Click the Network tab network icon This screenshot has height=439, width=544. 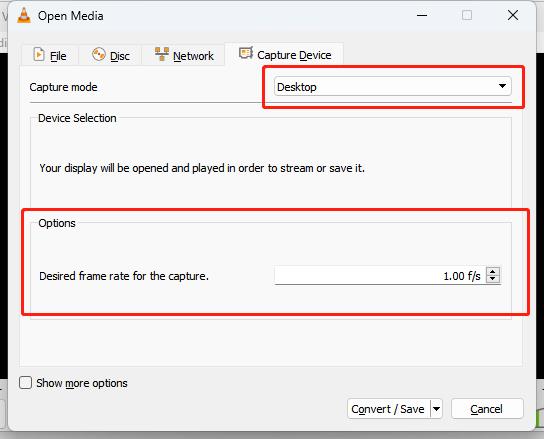(x=162, y=54)
